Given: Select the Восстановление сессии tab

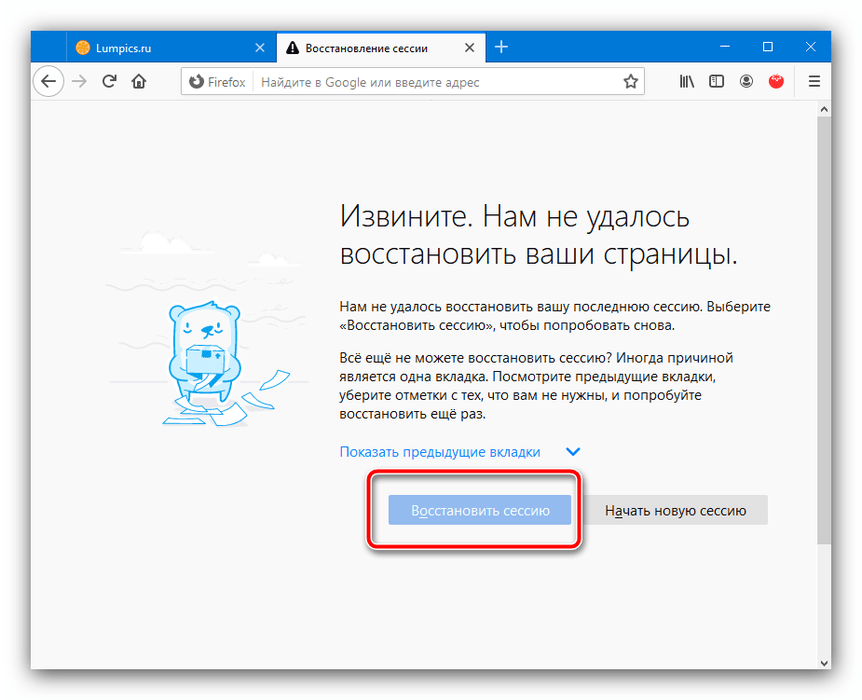Looking at the screenshot, I should click(370, 47).
